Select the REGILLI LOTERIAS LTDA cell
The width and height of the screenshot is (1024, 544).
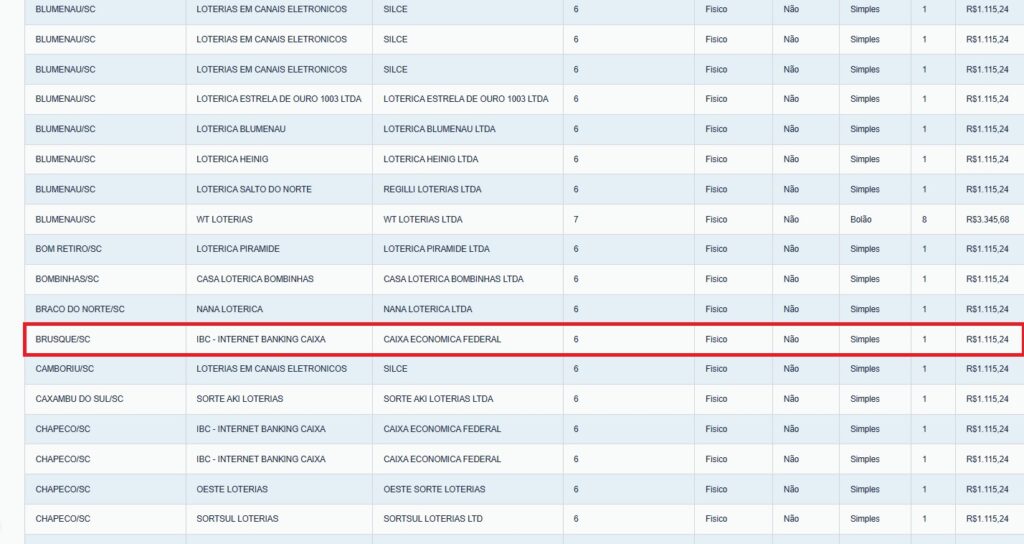[x=432, y=189]
